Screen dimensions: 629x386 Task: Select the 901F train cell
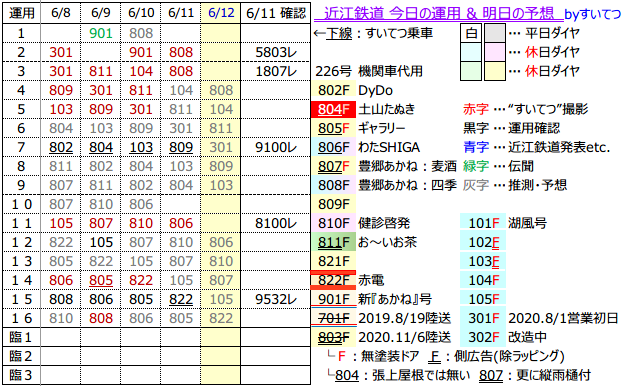(333, 299)
